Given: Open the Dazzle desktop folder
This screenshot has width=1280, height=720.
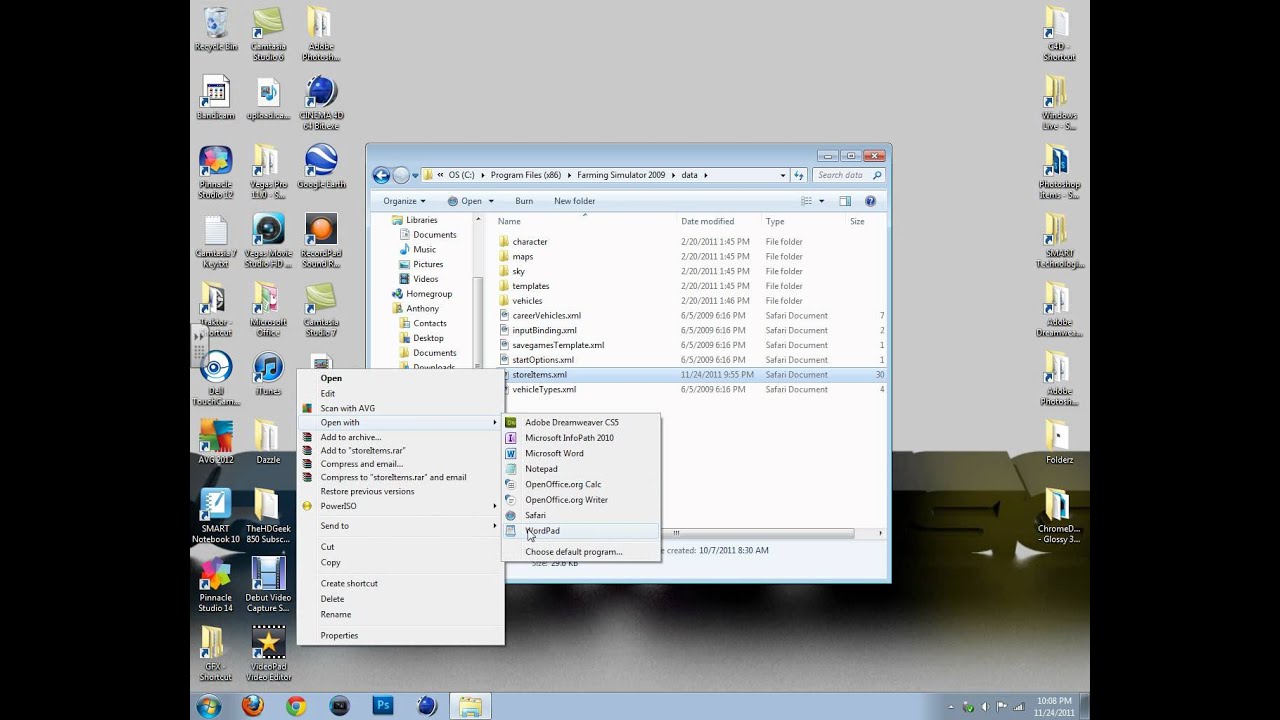Looking at the screenshot, I should [268, 441].
